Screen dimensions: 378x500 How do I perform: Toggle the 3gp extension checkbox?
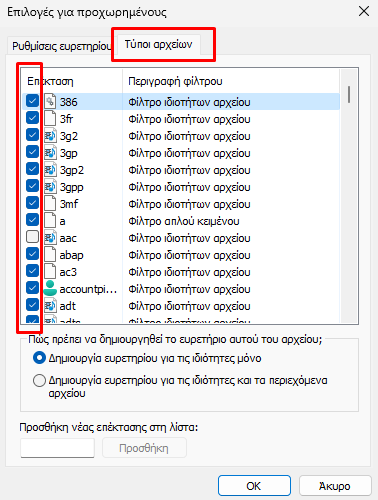click(32, 152)
